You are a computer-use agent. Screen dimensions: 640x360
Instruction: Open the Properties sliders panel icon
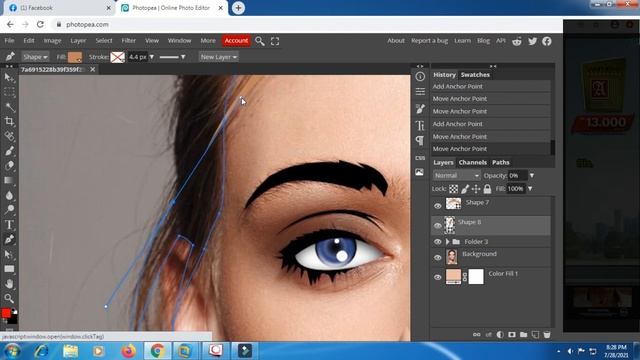[420, 91]
